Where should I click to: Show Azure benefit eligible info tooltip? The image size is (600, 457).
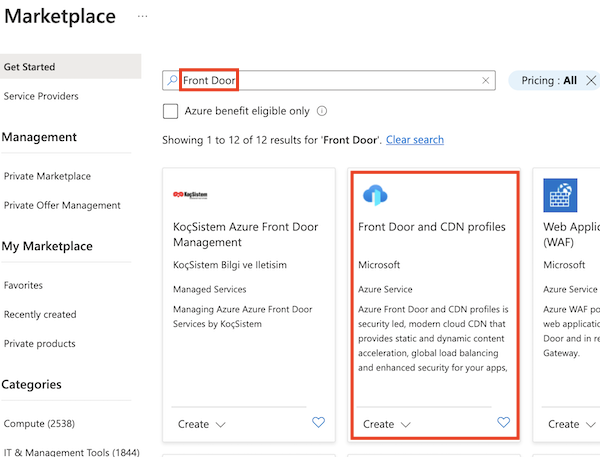[322, 111]
